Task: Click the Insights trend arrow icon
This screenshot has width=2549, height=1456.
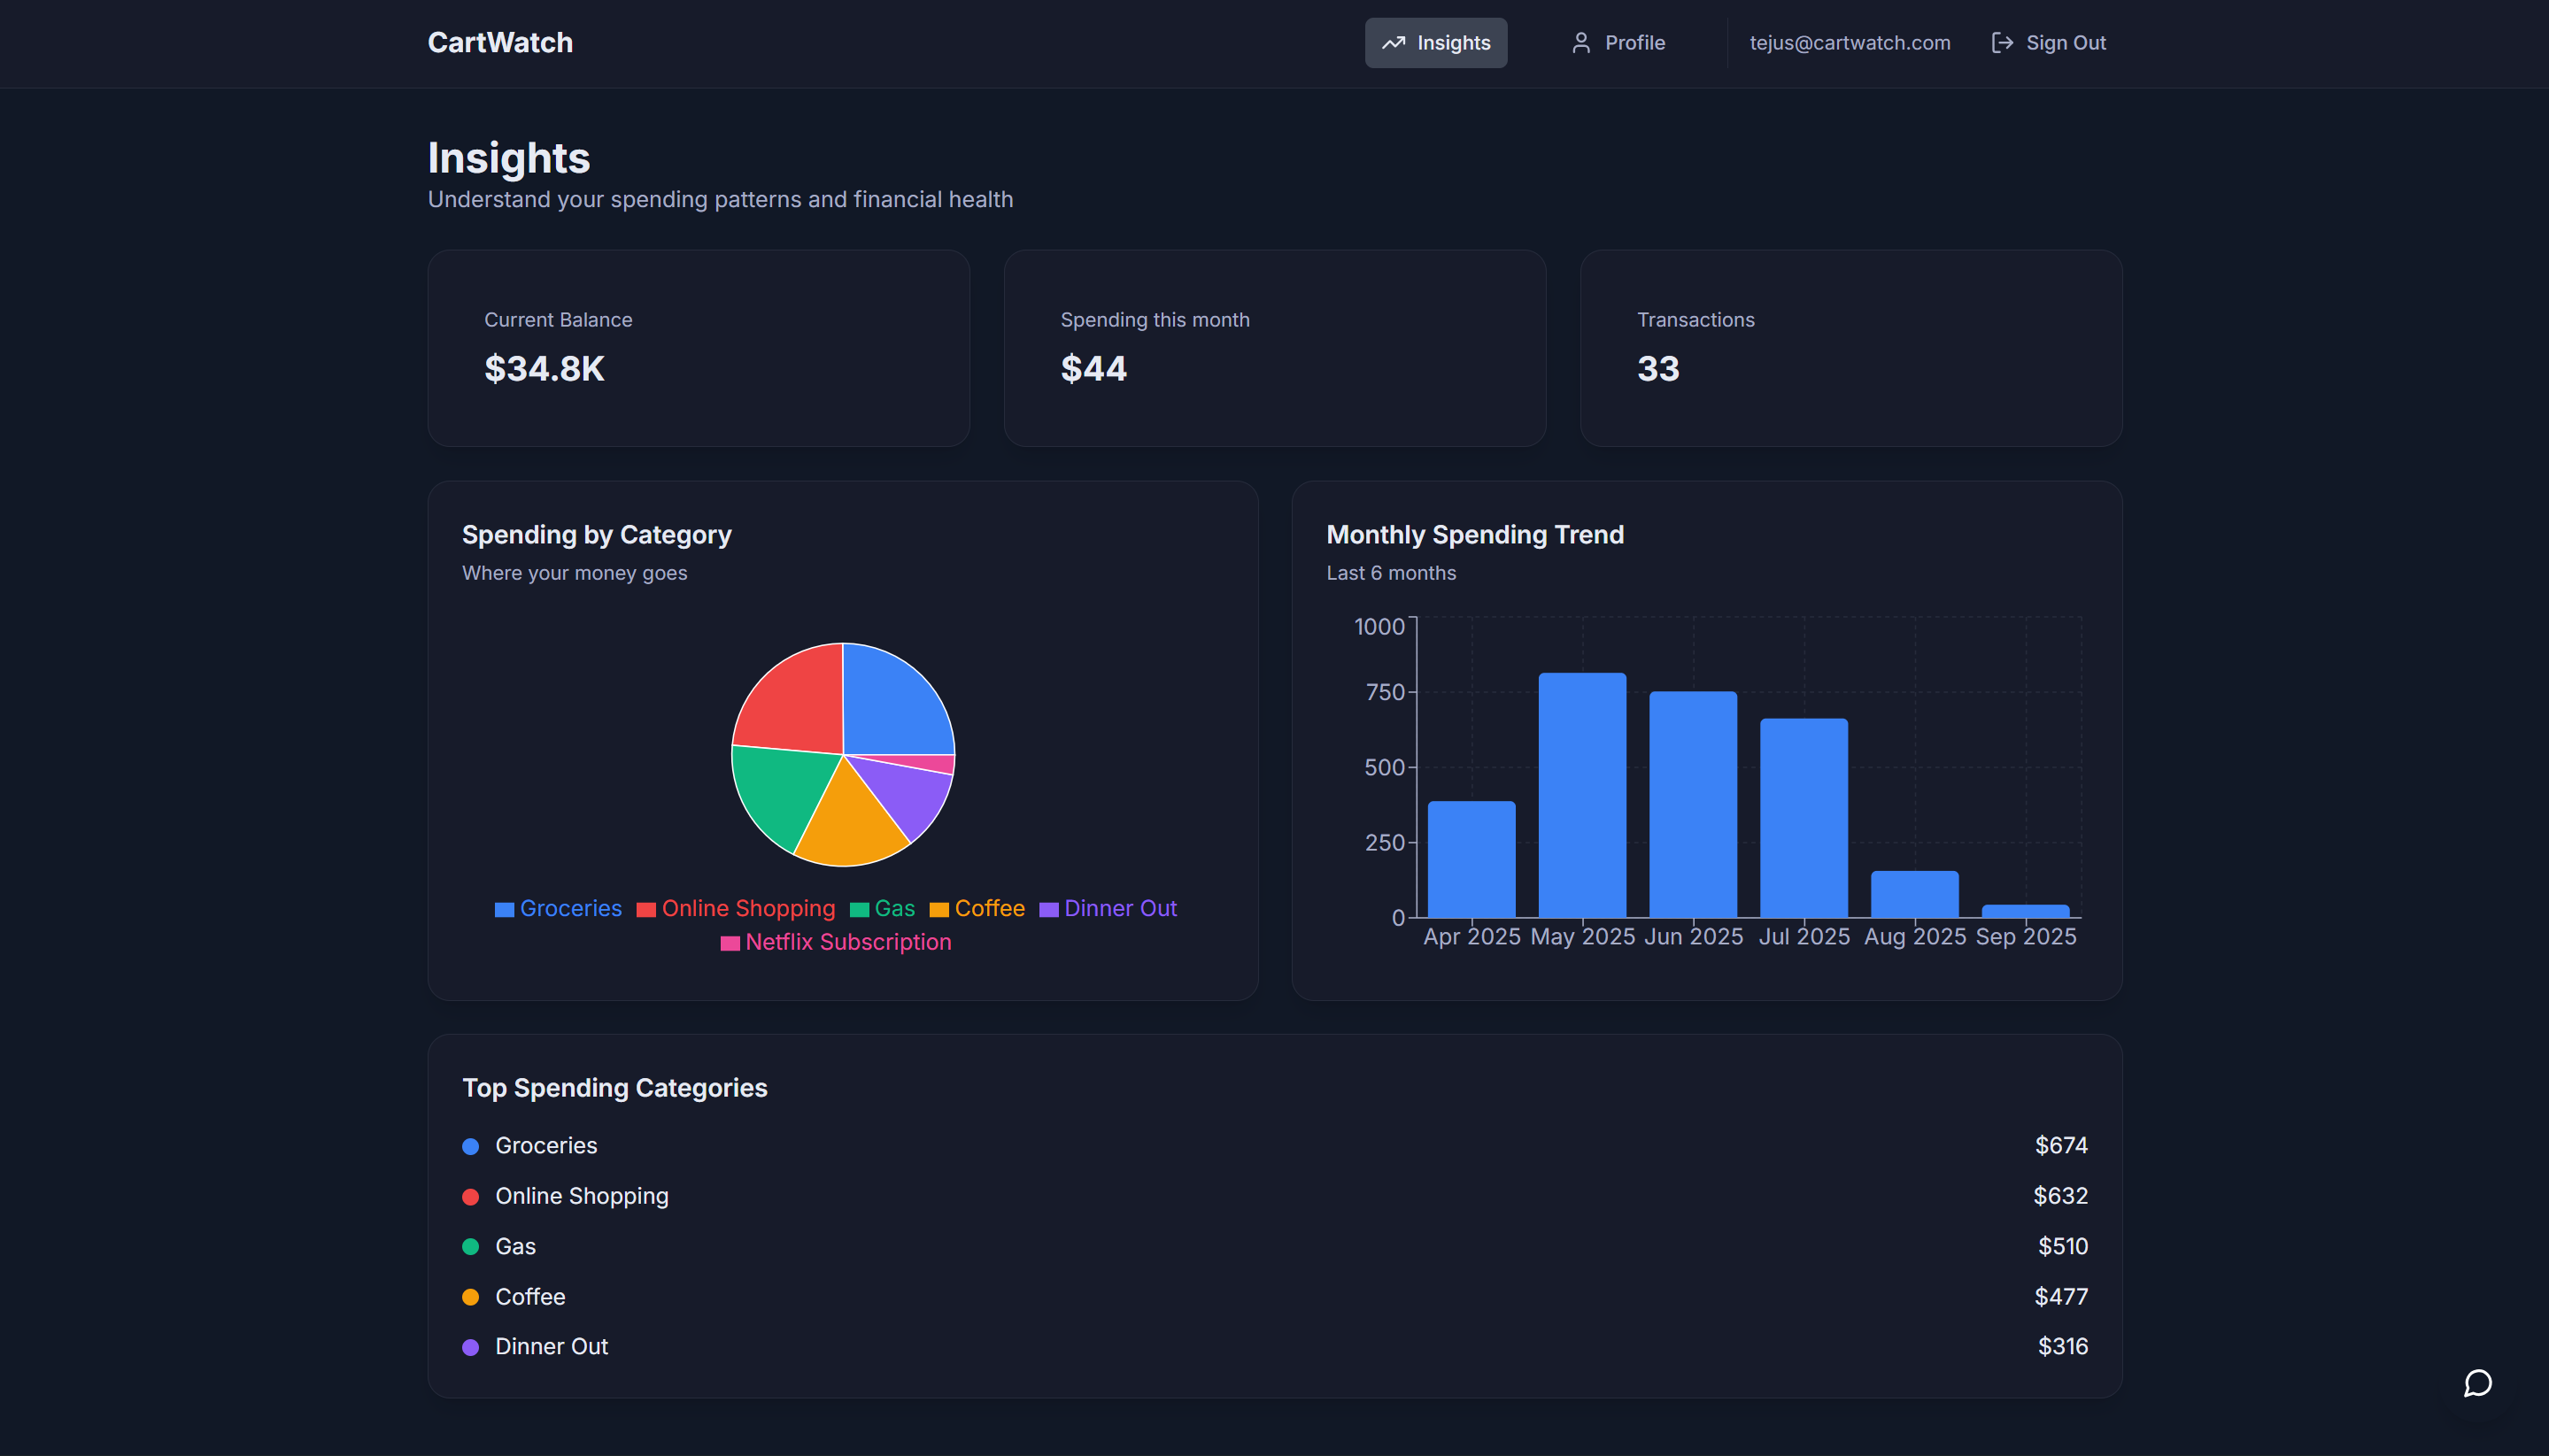Action: point(1393,43)
